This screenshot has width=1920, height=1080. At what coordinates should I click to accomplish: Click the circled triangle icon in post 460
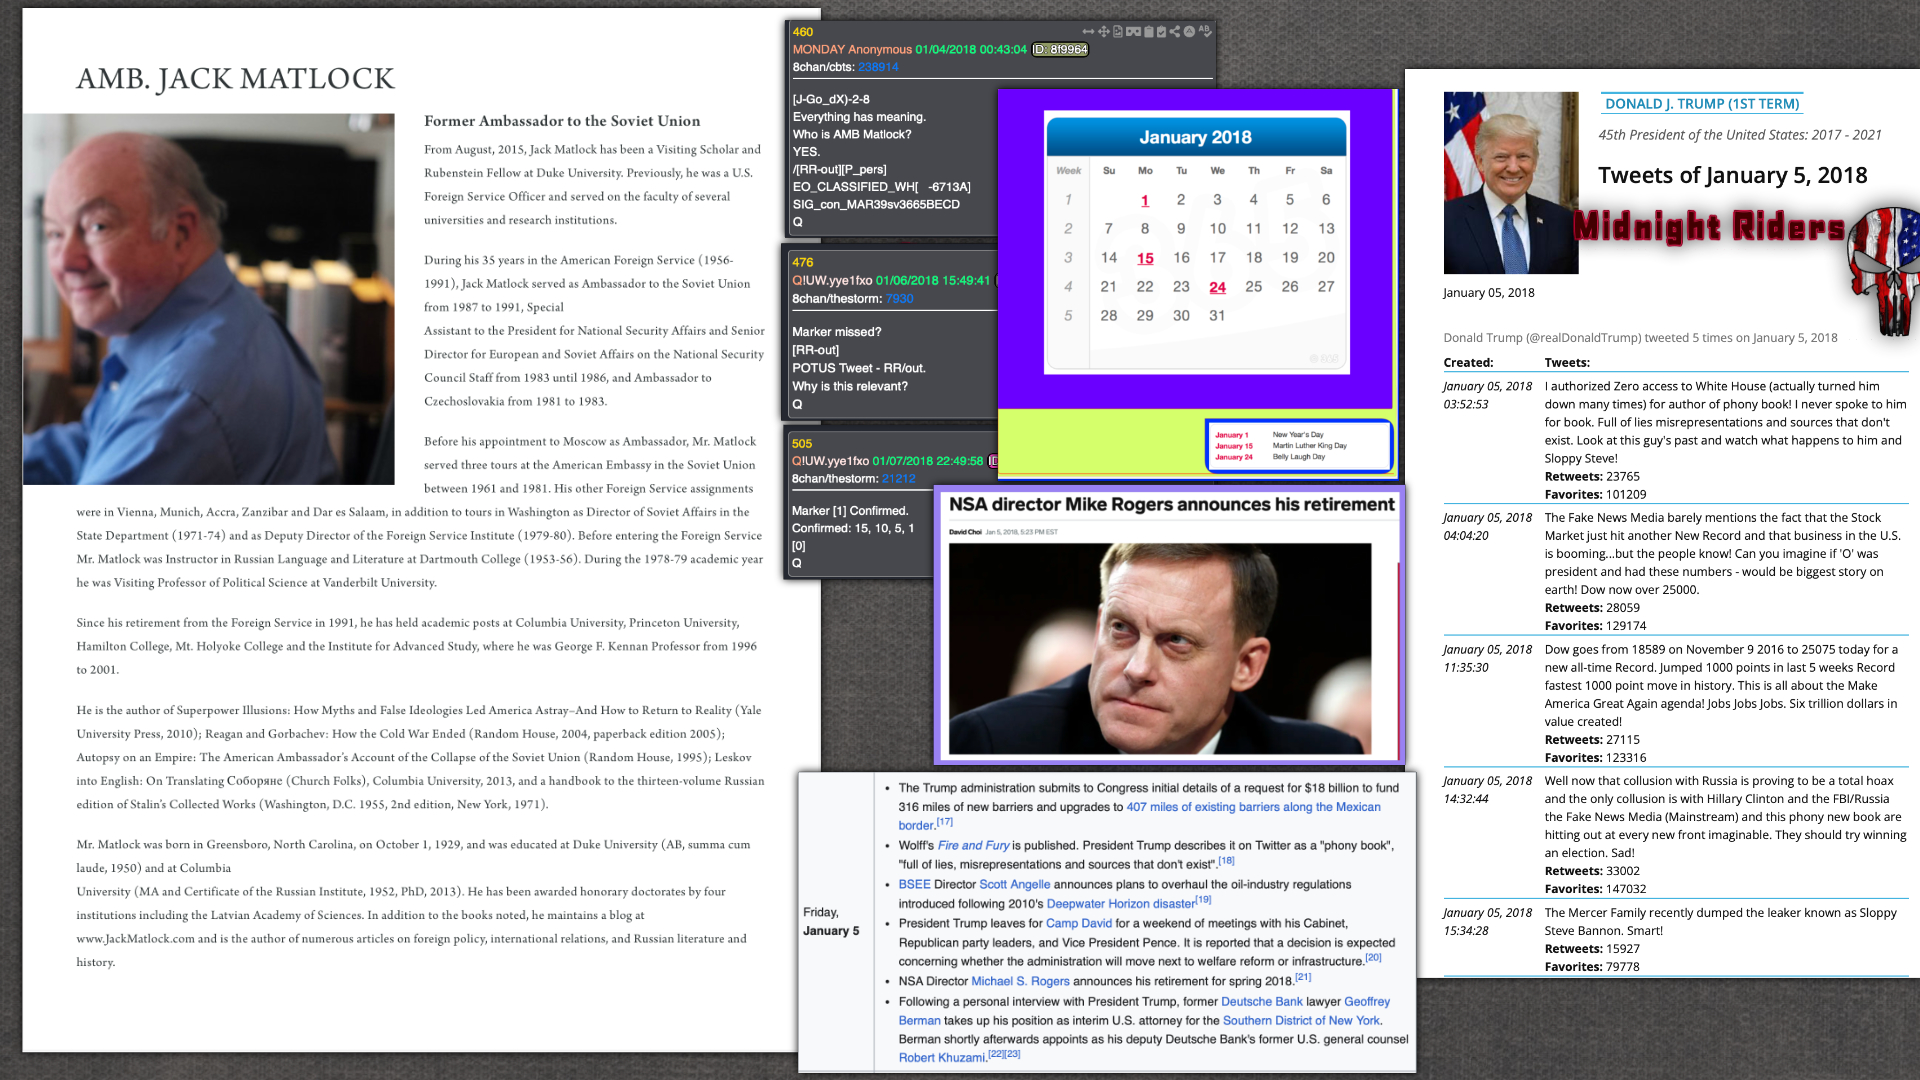[x=1189, y=31]
